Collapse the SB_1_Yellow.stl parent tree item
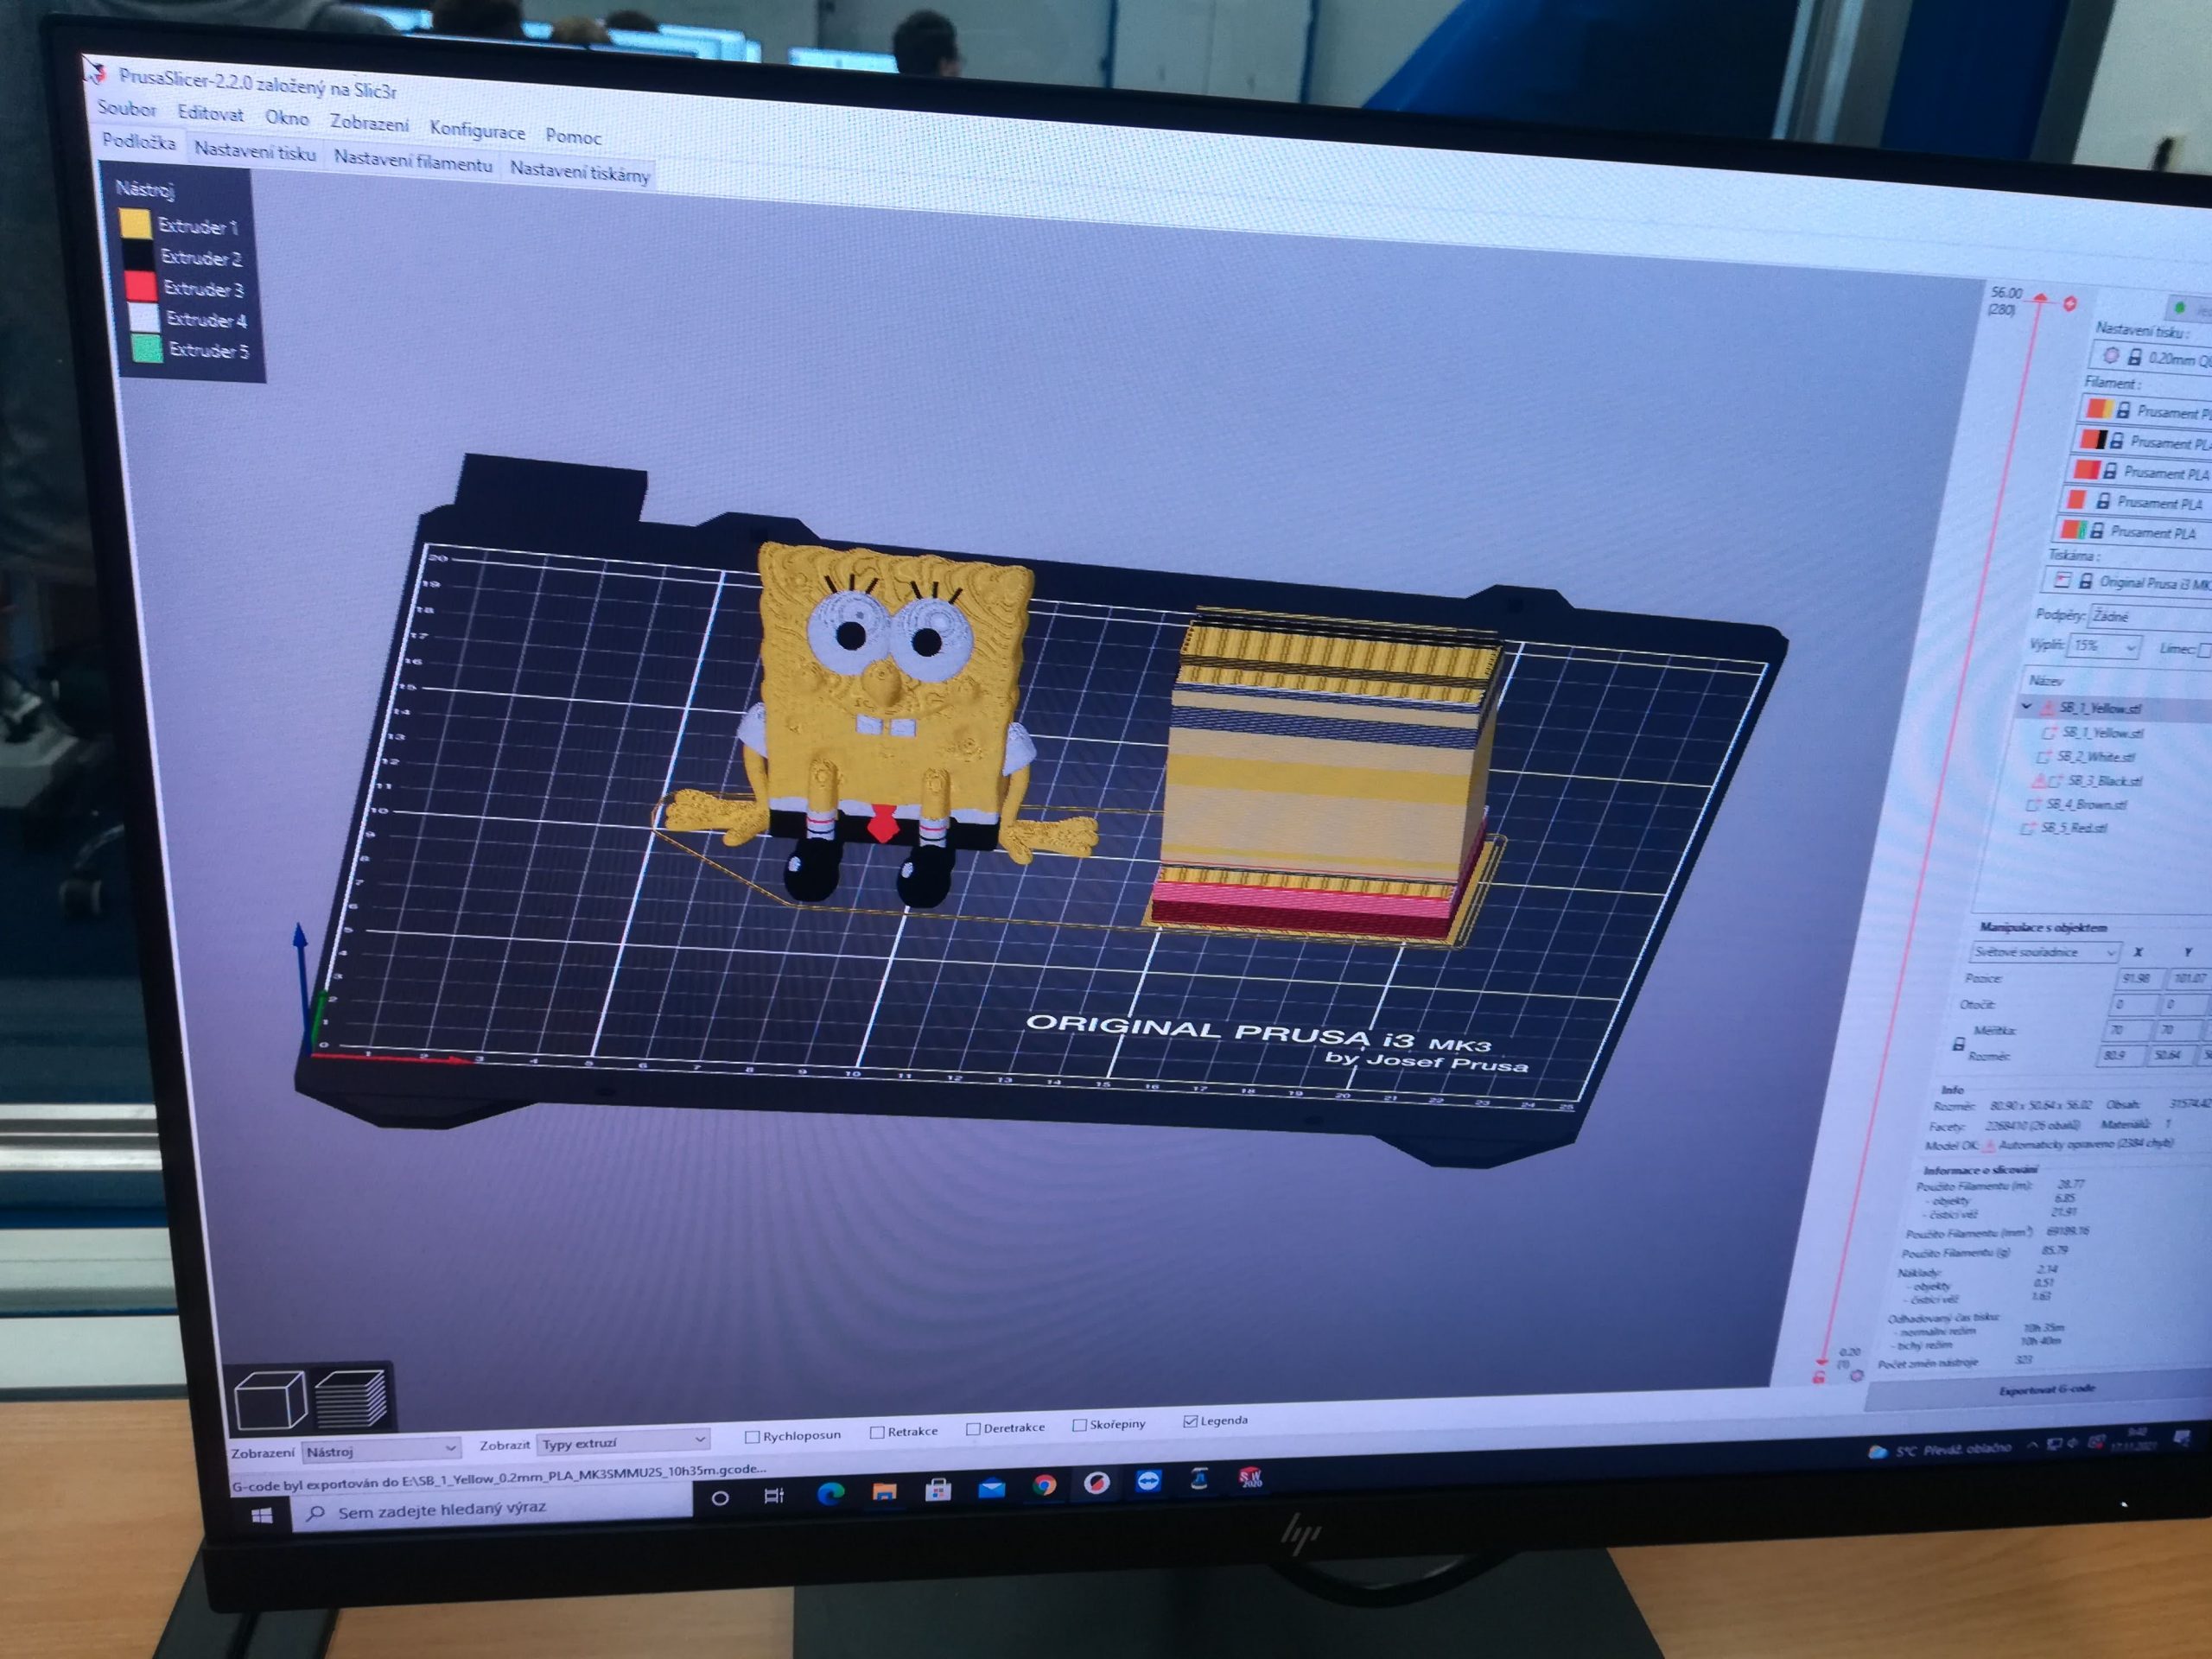This screenshot has width=2212, height=1659. 2026,707
